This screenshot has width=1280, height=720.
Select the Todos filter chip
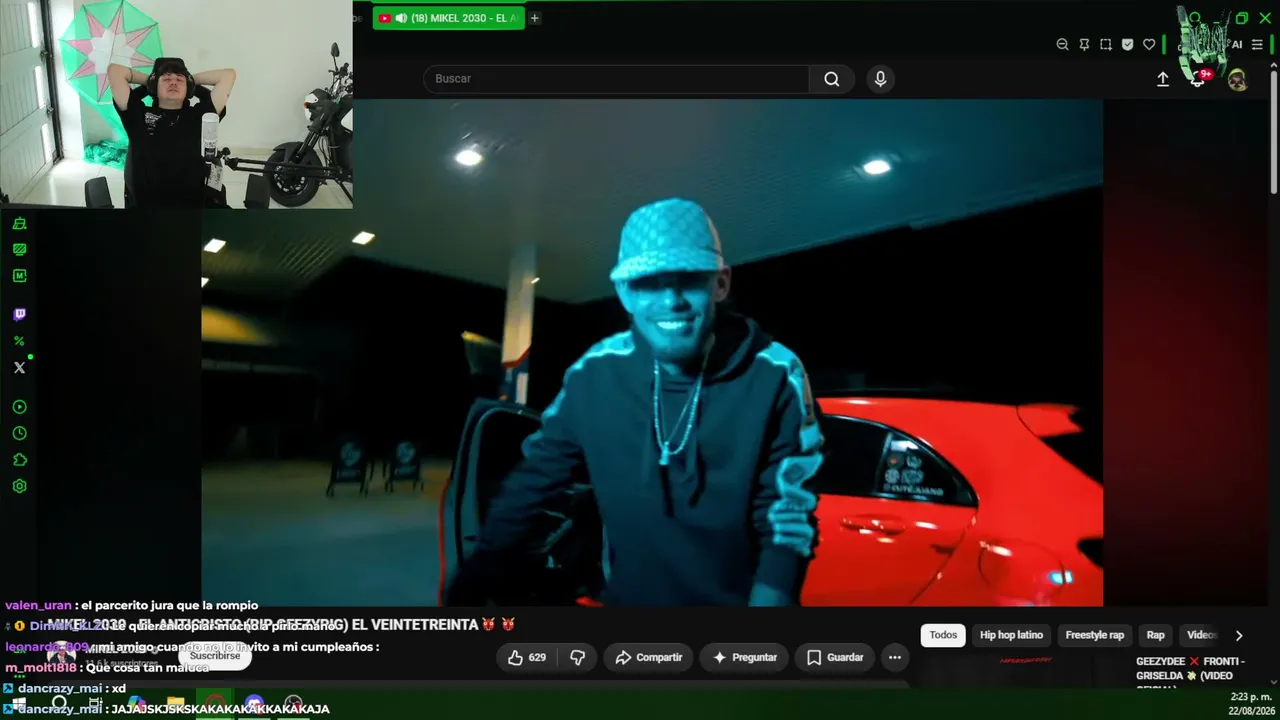[943, 635]
